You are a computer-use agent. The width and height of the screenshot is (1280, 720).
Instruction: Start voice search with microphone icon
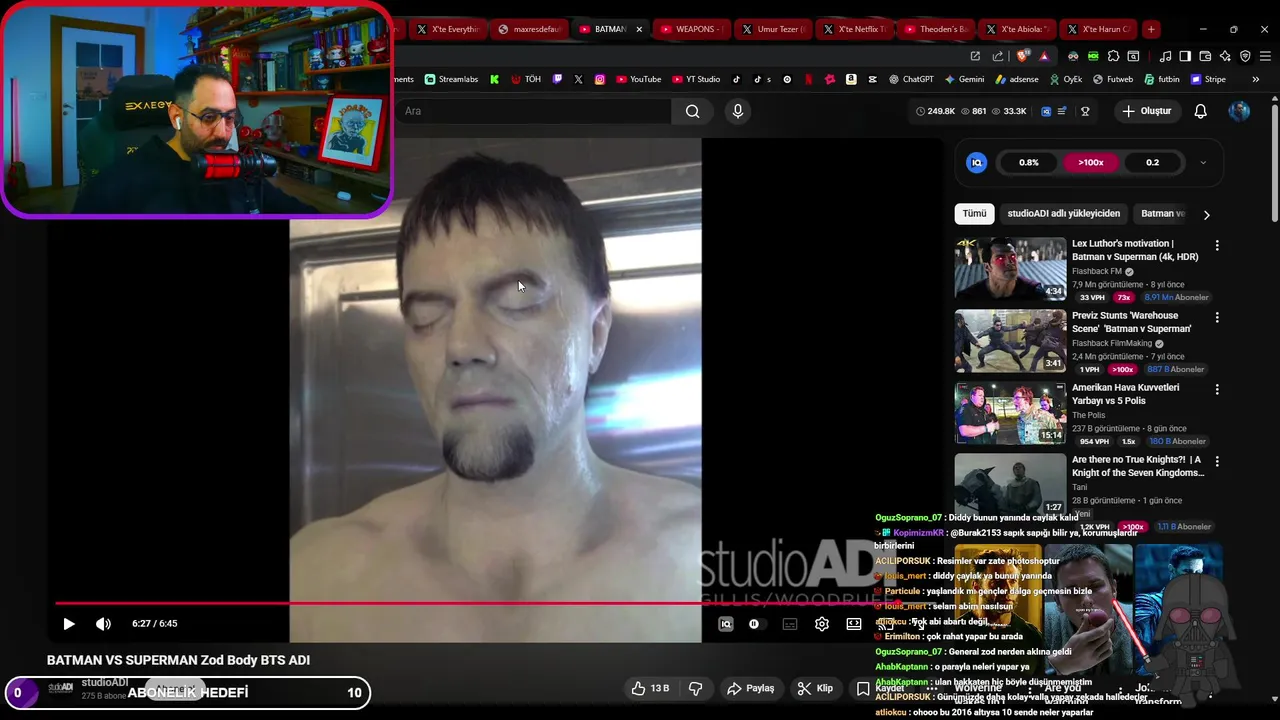[x=738, y=111]
